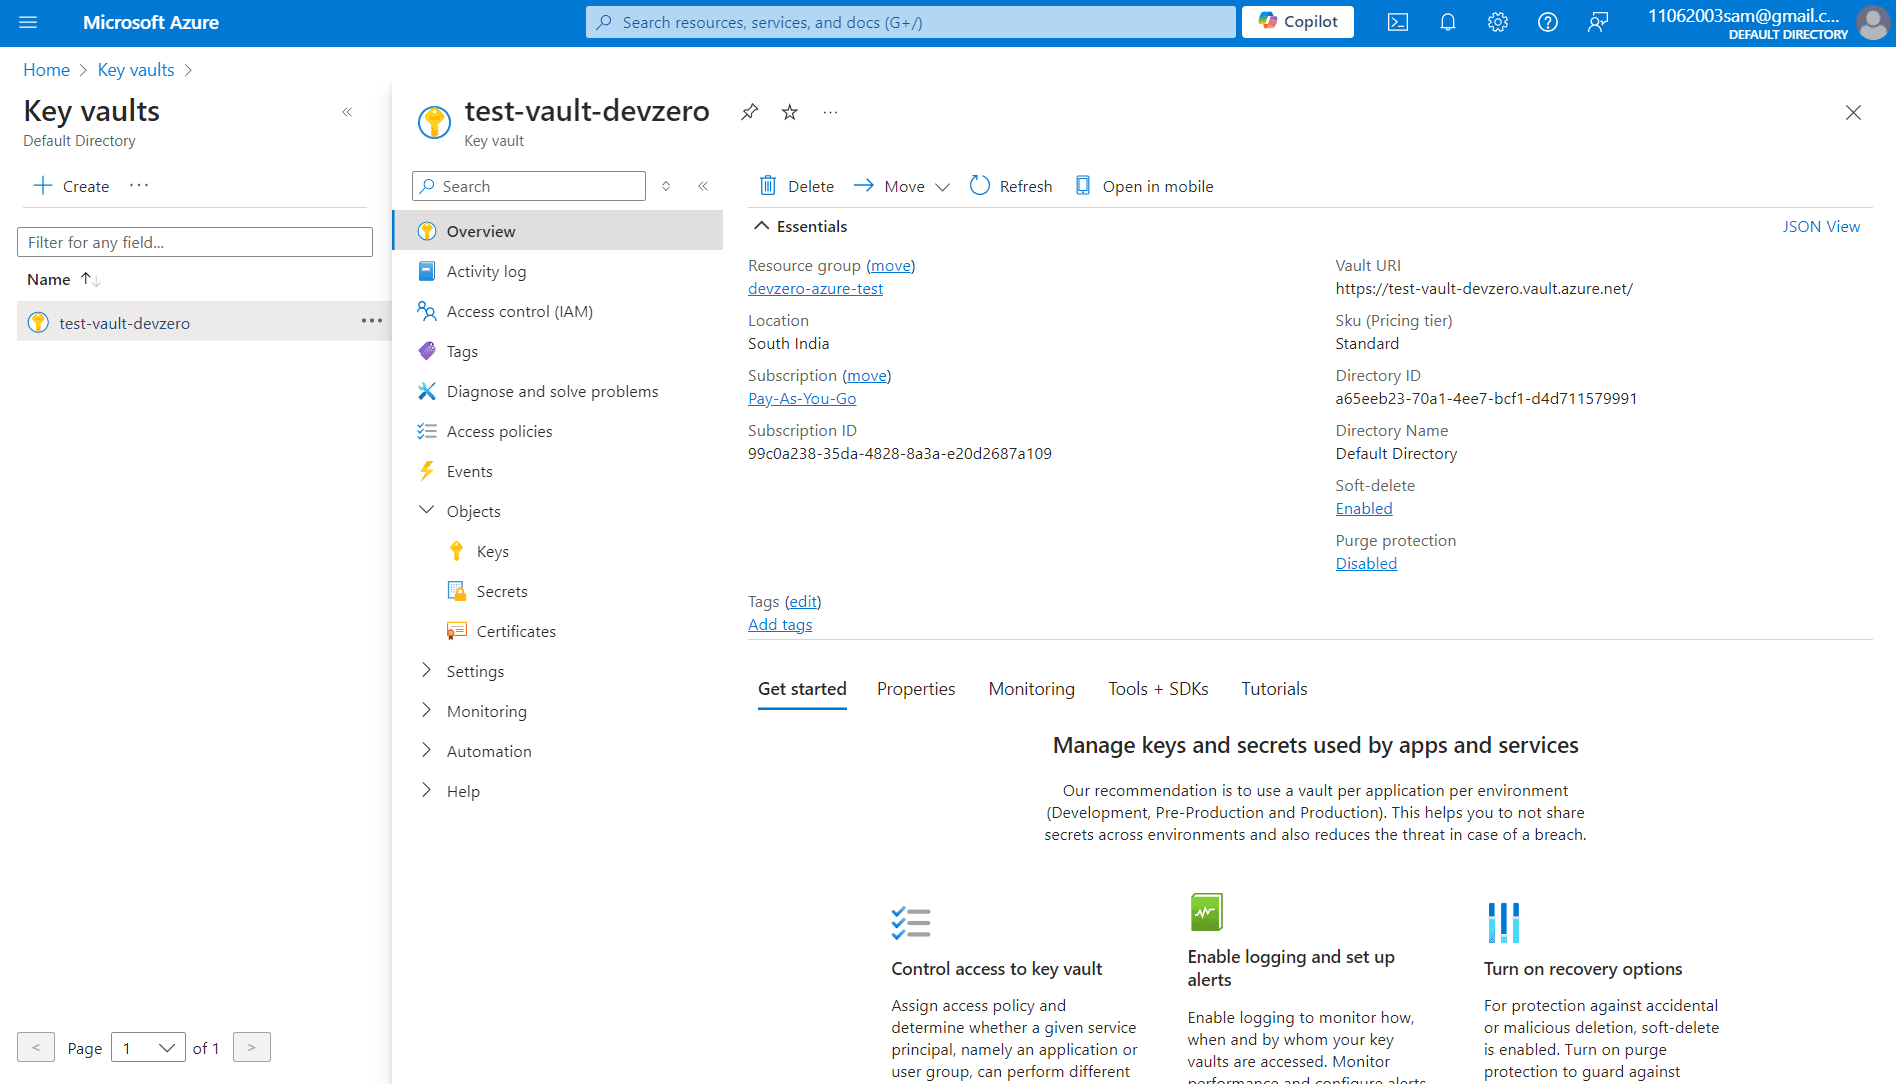Image resolution: width=1896 pixels, height=1084 pixels.
Task: Open devzero-azure-test resource group link
Action: click(x=815, y=289)
